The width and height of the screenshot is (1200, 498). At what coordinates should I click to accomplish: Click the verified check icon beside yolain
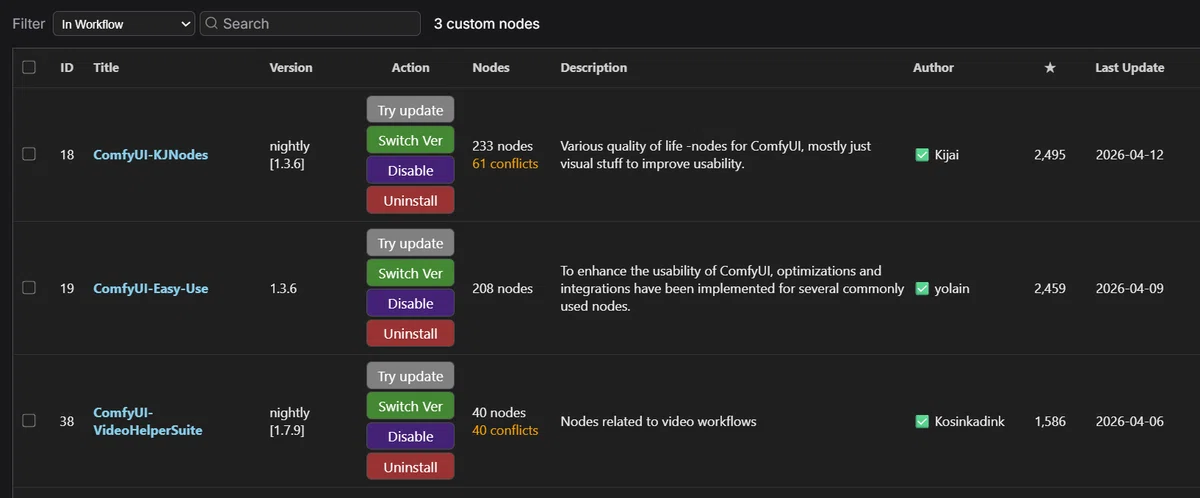(922, 288)
